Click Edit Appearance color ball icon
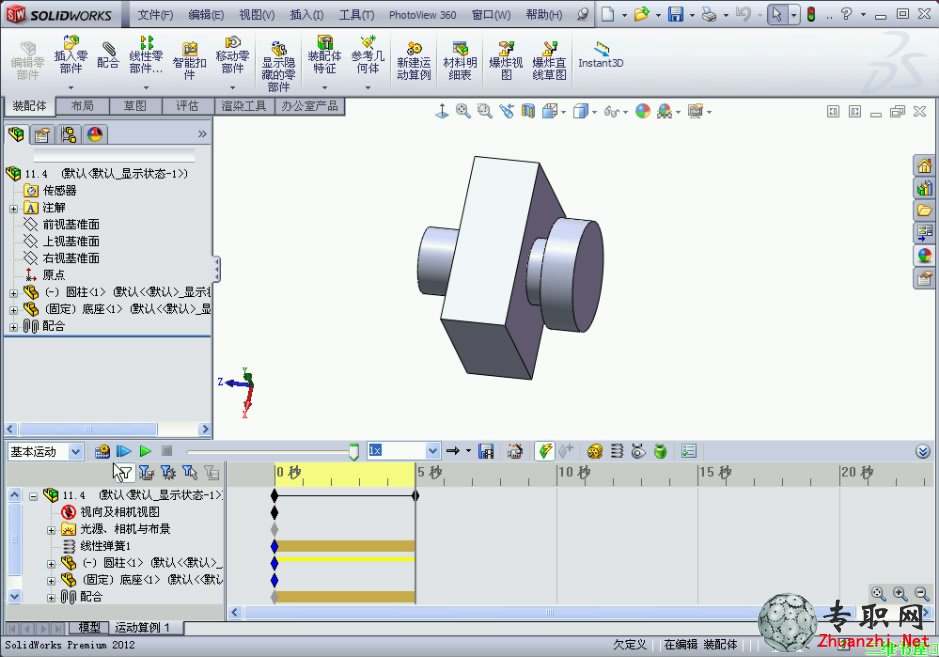This screenshot has height=657, width=939. 643,111
